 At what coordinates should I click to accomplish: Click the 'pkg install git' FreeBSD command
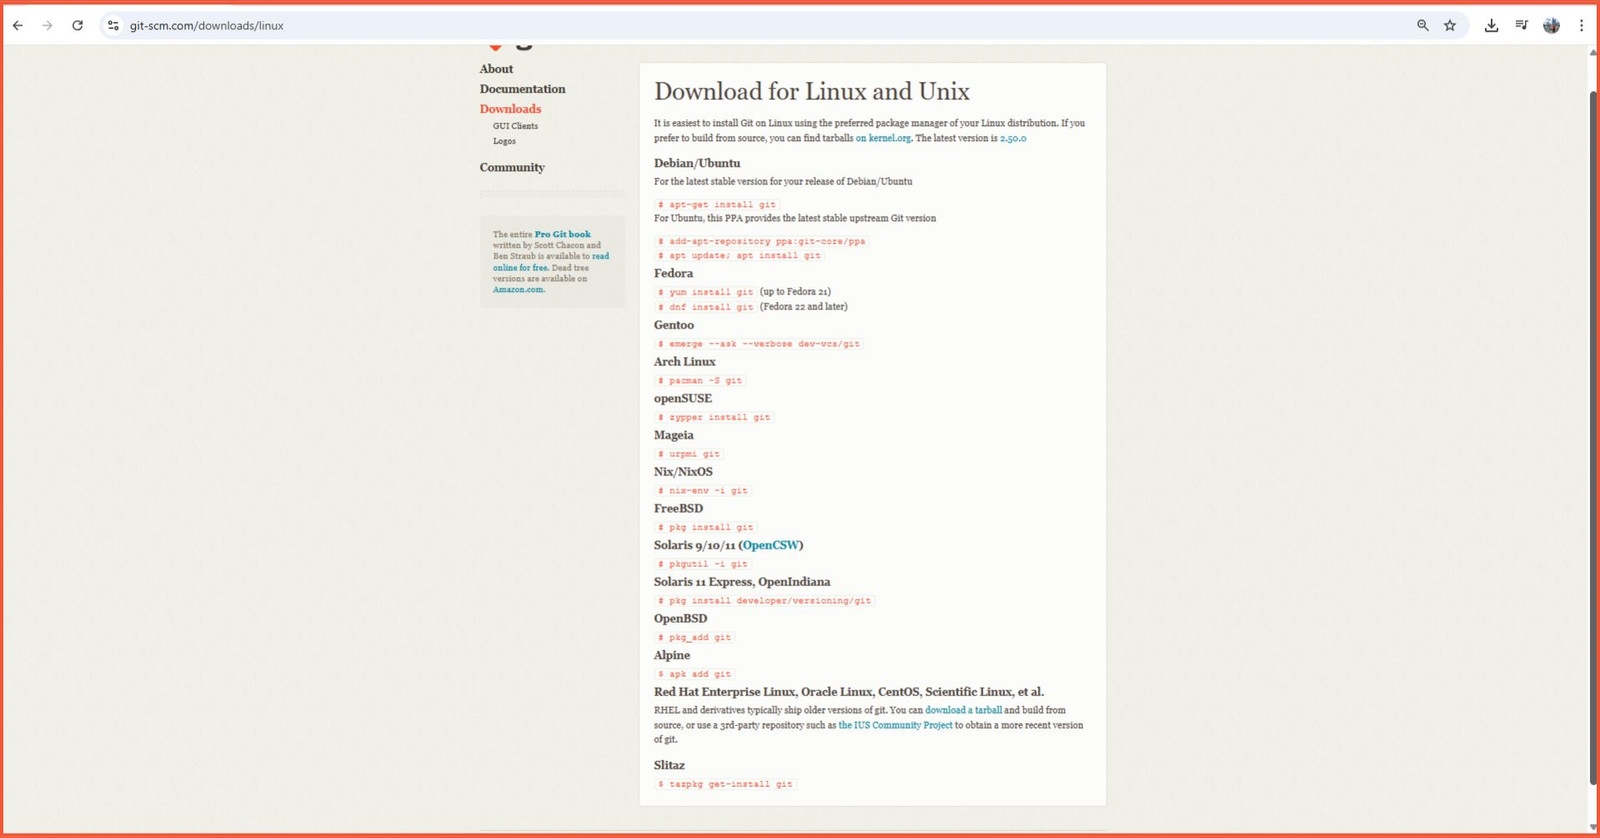click(x=705, y=527)
